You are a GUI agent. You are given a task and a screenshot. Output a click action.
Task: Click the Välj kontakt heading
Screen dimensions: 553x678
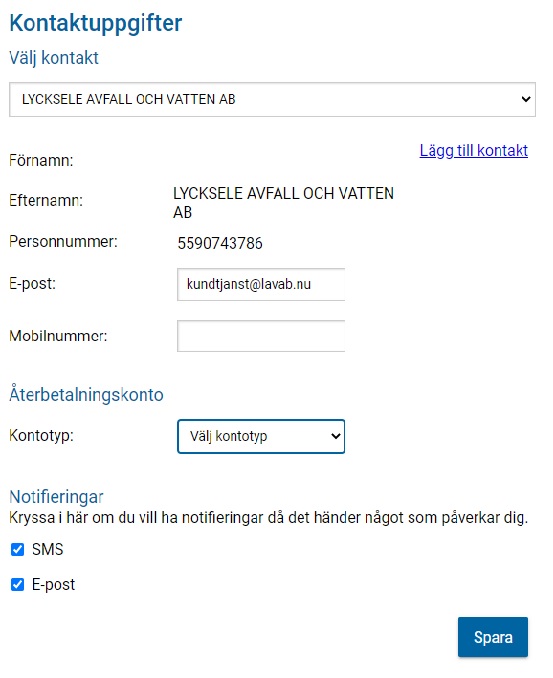click(54, 58)
